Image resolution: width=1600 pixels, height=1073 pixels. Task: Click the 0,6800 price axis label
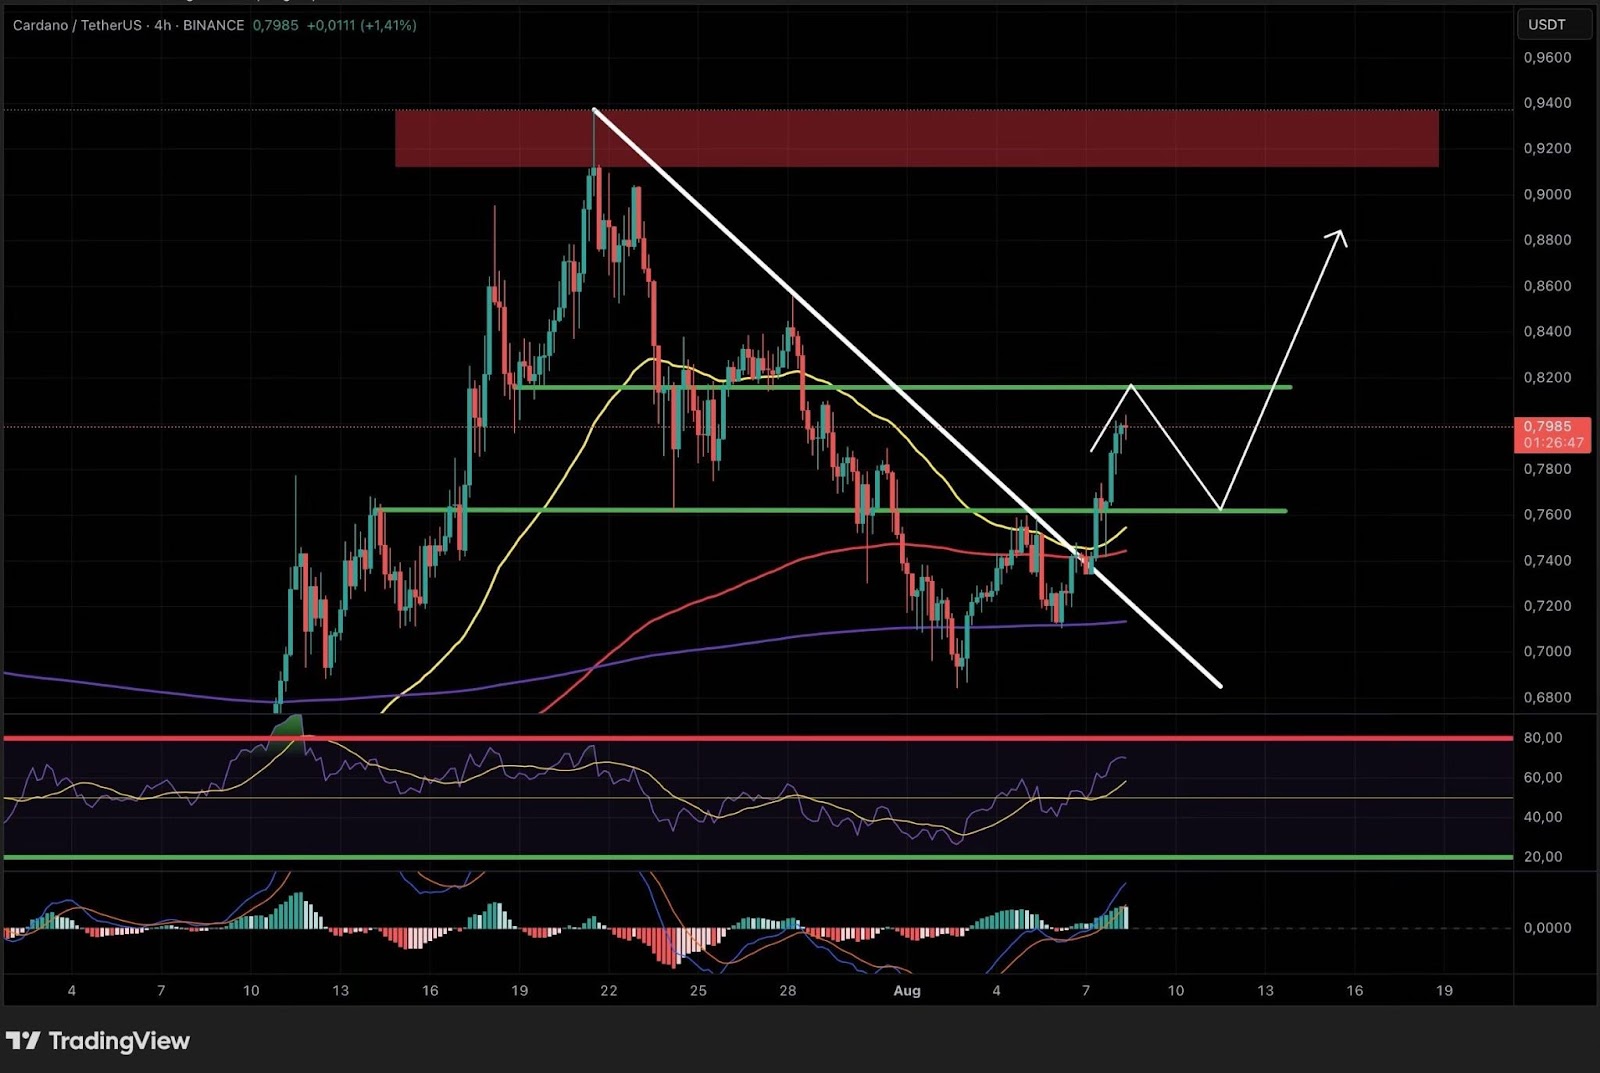click(x=1547, y=697)
